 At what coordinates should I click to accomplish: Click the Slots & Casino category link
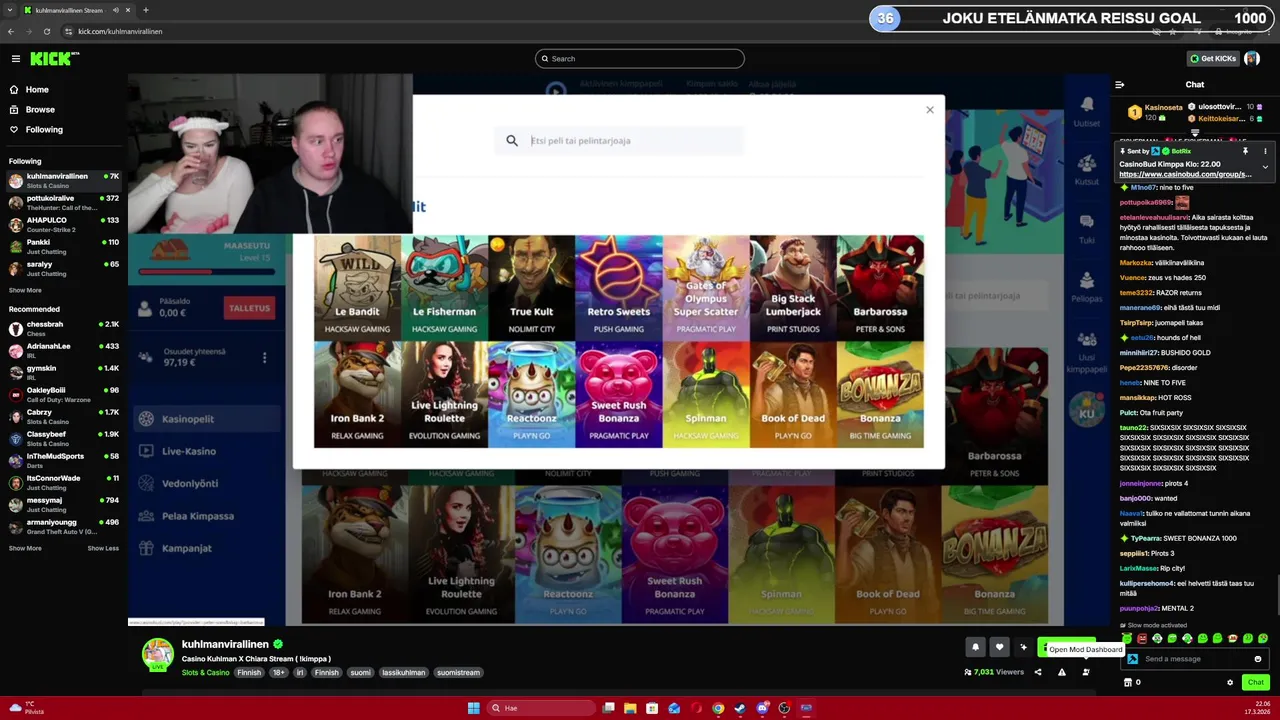pyautogui.click(x=205, y=673)
